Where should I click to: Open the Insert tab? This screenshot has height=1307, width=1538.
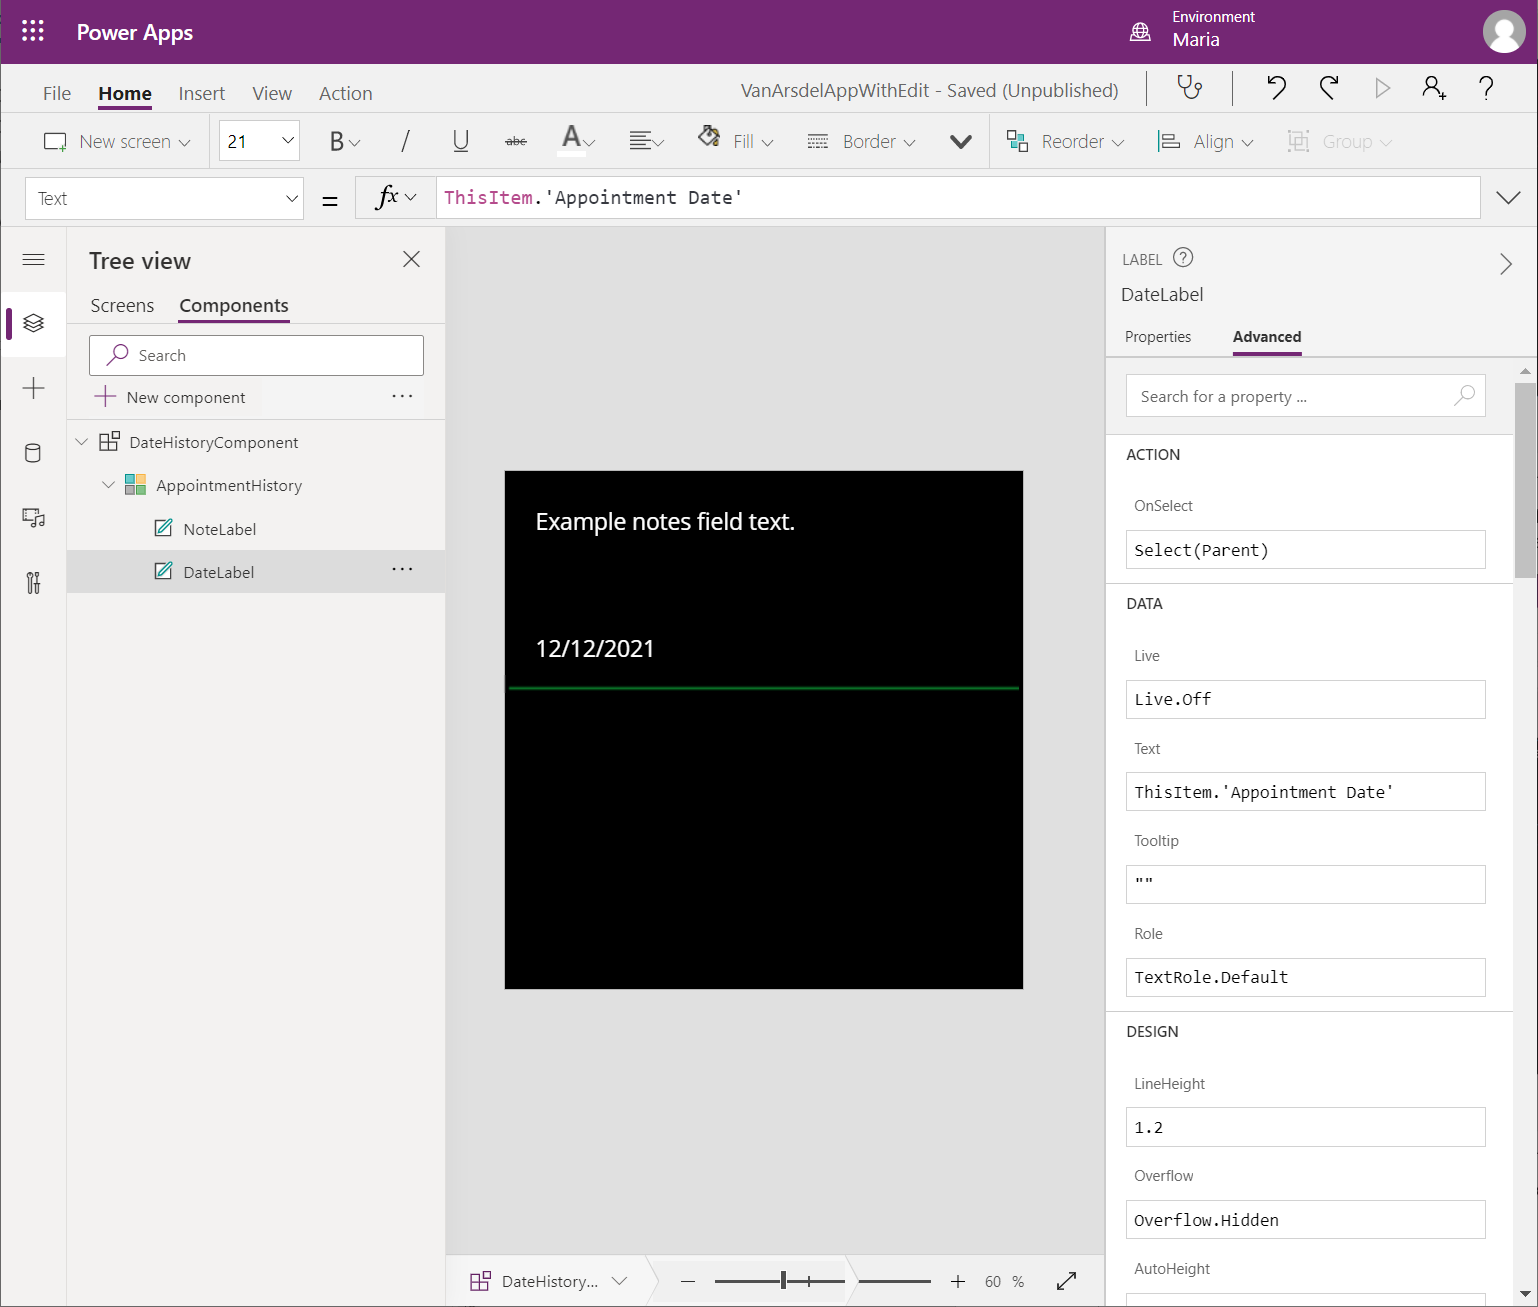click(x=202, y=93)
